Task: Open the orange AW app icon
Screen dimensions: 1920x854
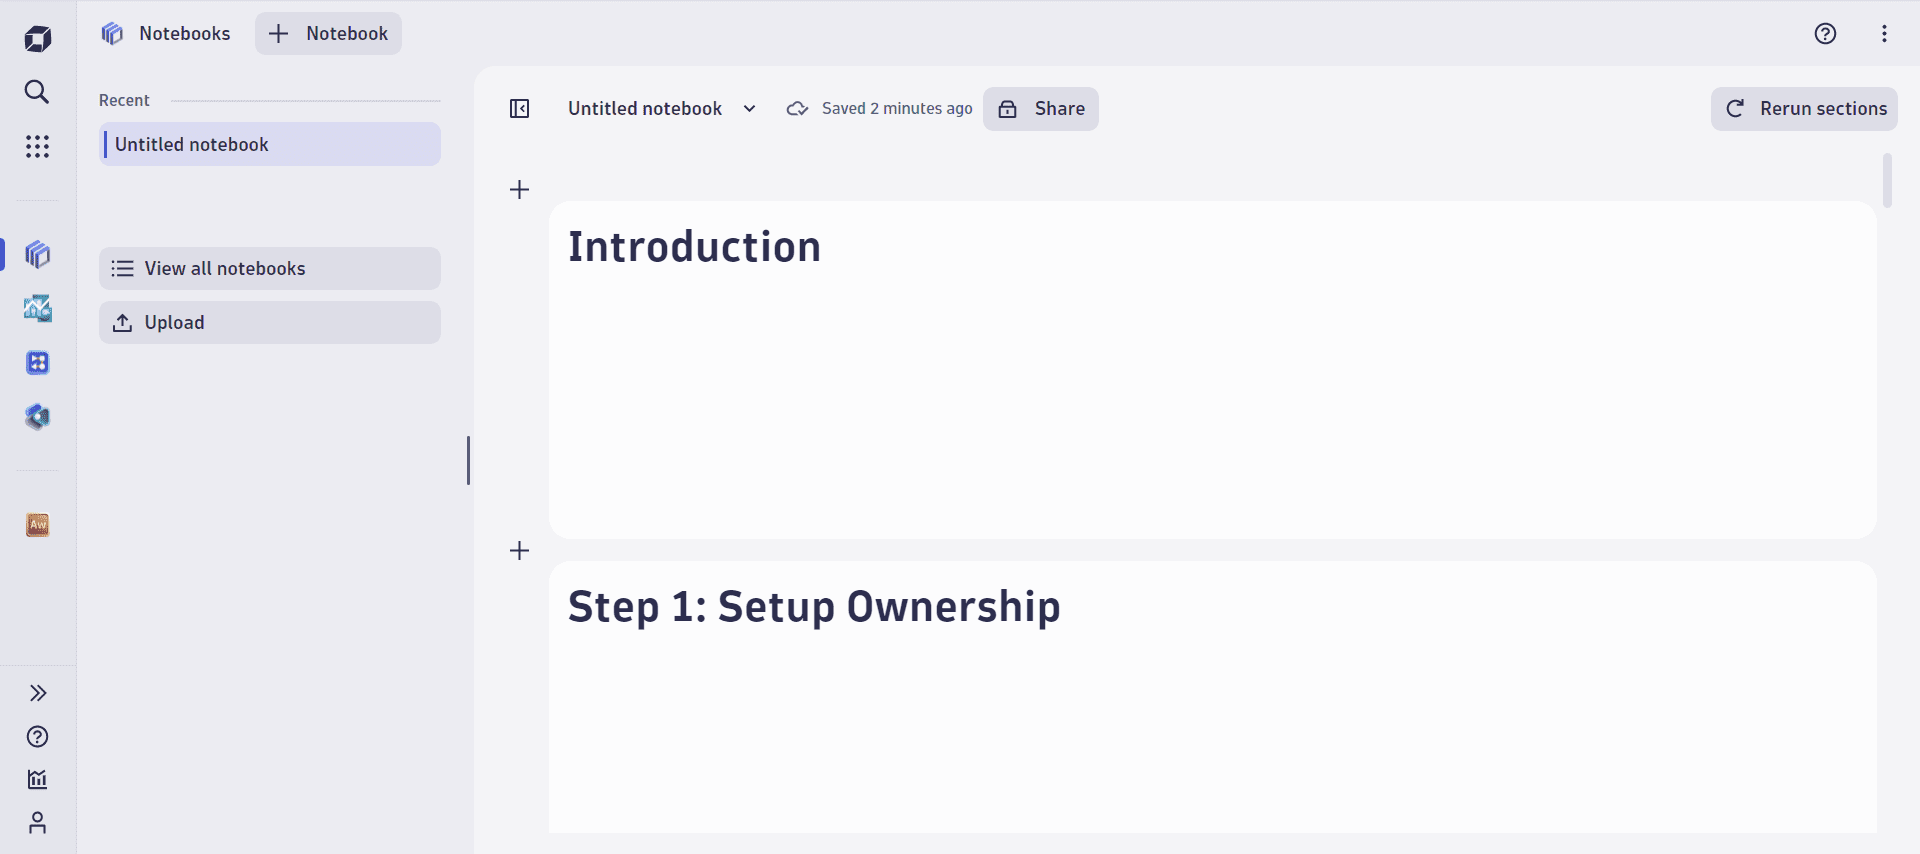Action: tap(37, 525)
